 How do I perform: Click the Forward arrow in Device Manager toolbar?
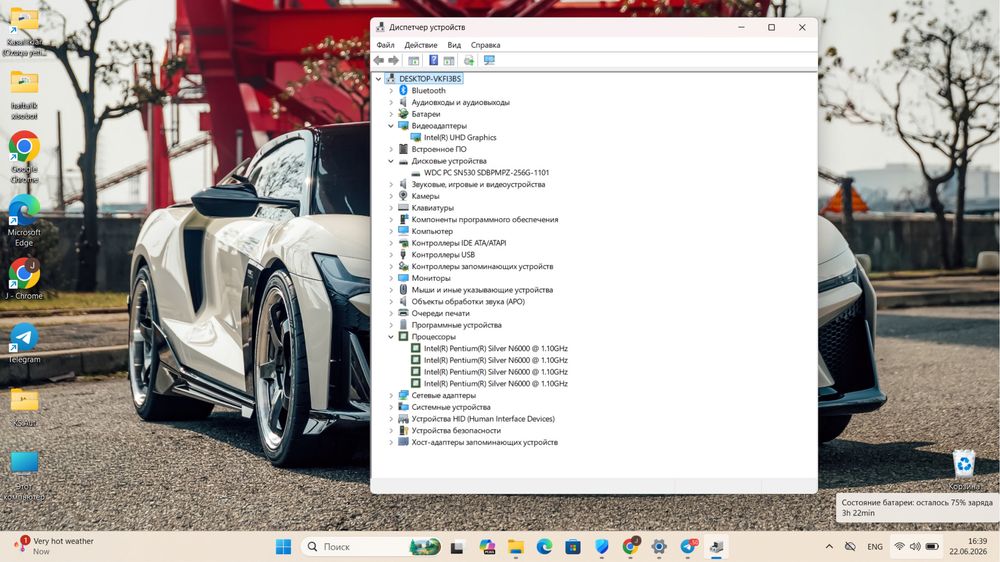[x=393, y=60]
